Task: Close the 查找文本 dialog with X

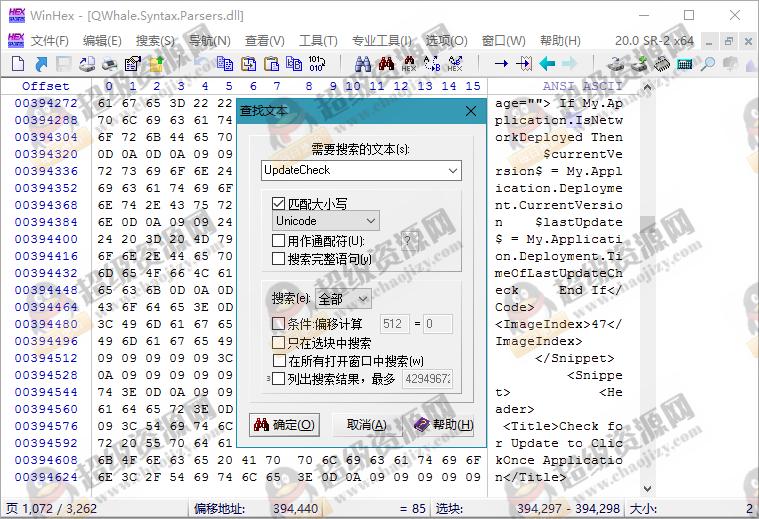Action: [471, 111]
